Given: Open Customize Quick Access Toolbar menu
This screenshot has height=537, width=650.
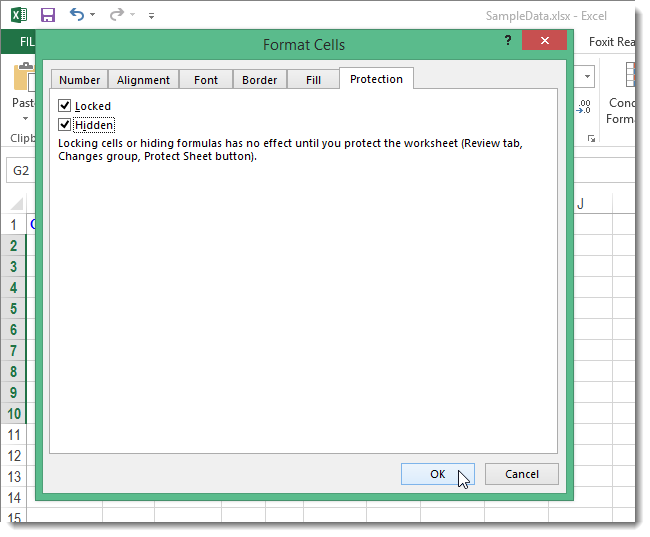Looking at the screenshot, I should coord(151,16).
